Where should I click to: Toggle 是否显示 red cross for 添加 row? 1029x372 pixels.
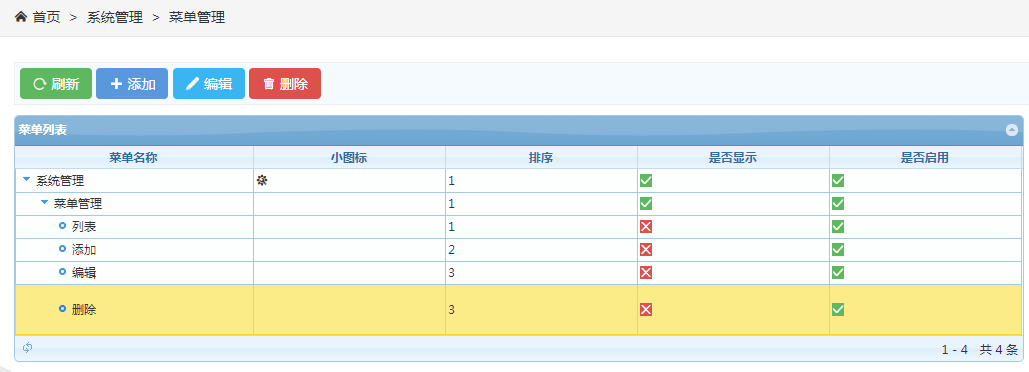(x=646, y=249)
